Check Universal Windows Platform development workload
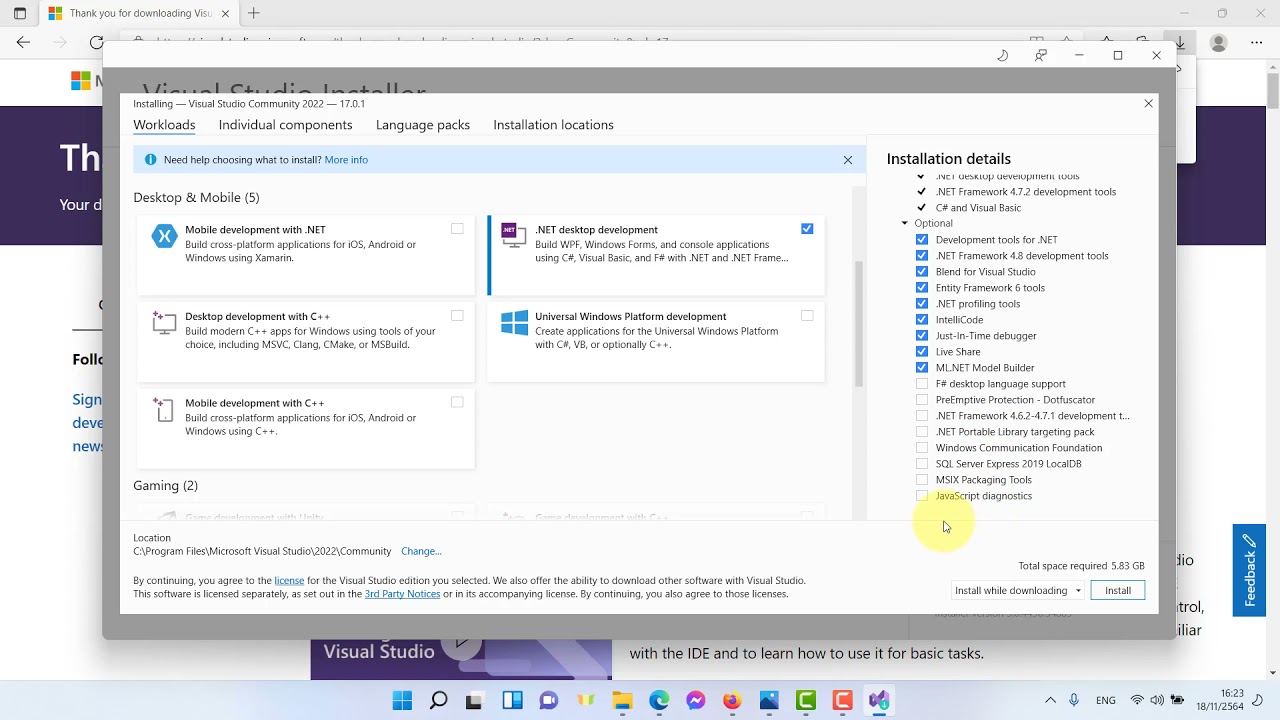The width and height of the screenshot is (1280, 720). (x=807, y=316)
